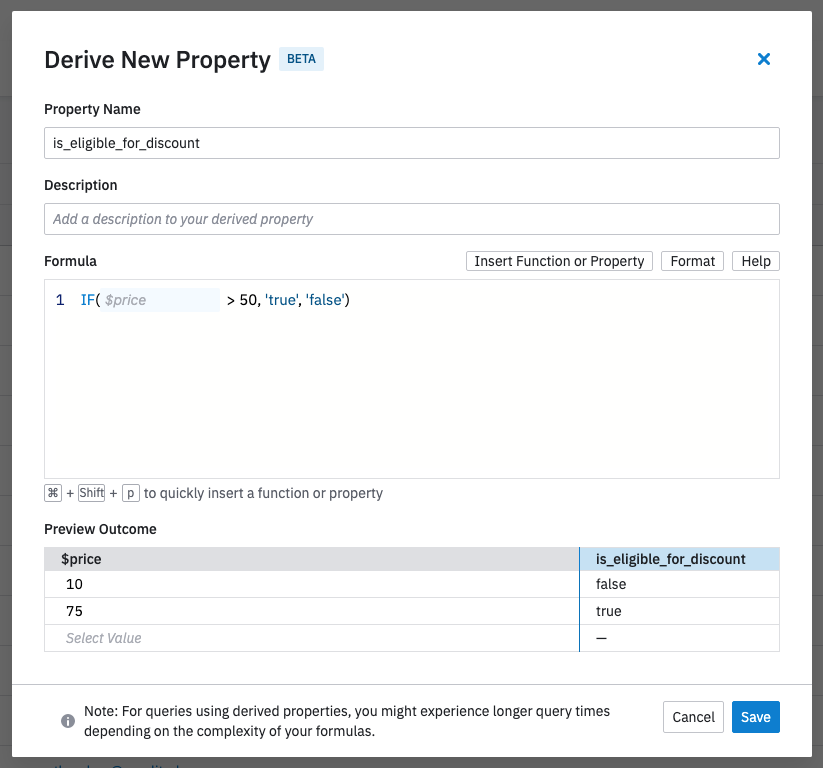Click the is_eligible_for_discount column header
823x768 pixels.
pyautogui.click(x=679, y=559)
